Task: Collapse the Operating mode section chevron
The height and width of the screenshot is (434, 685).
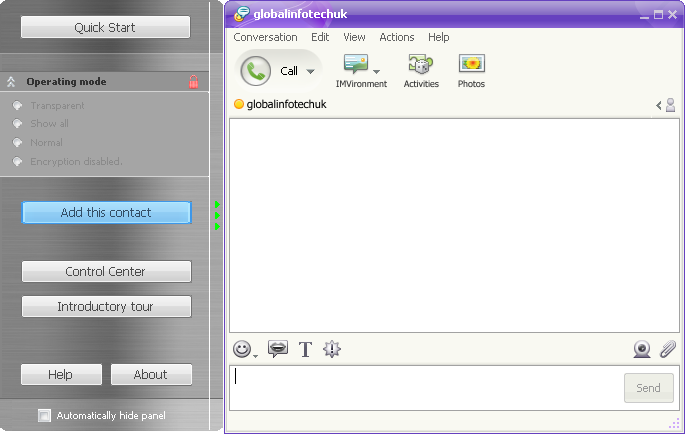Action: [11, 82]
